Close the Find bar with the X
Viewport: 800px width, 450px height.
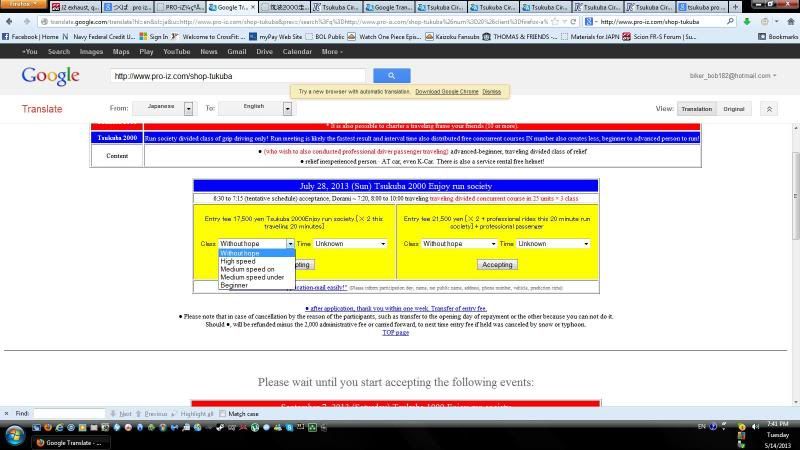[x=6, y=413]
